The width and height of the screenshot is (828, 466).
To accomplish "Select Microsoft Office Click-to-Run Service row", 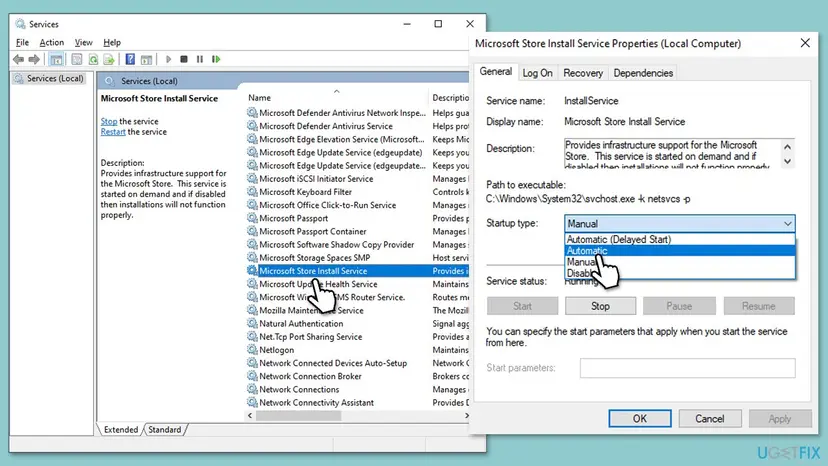I will [357, 205].
